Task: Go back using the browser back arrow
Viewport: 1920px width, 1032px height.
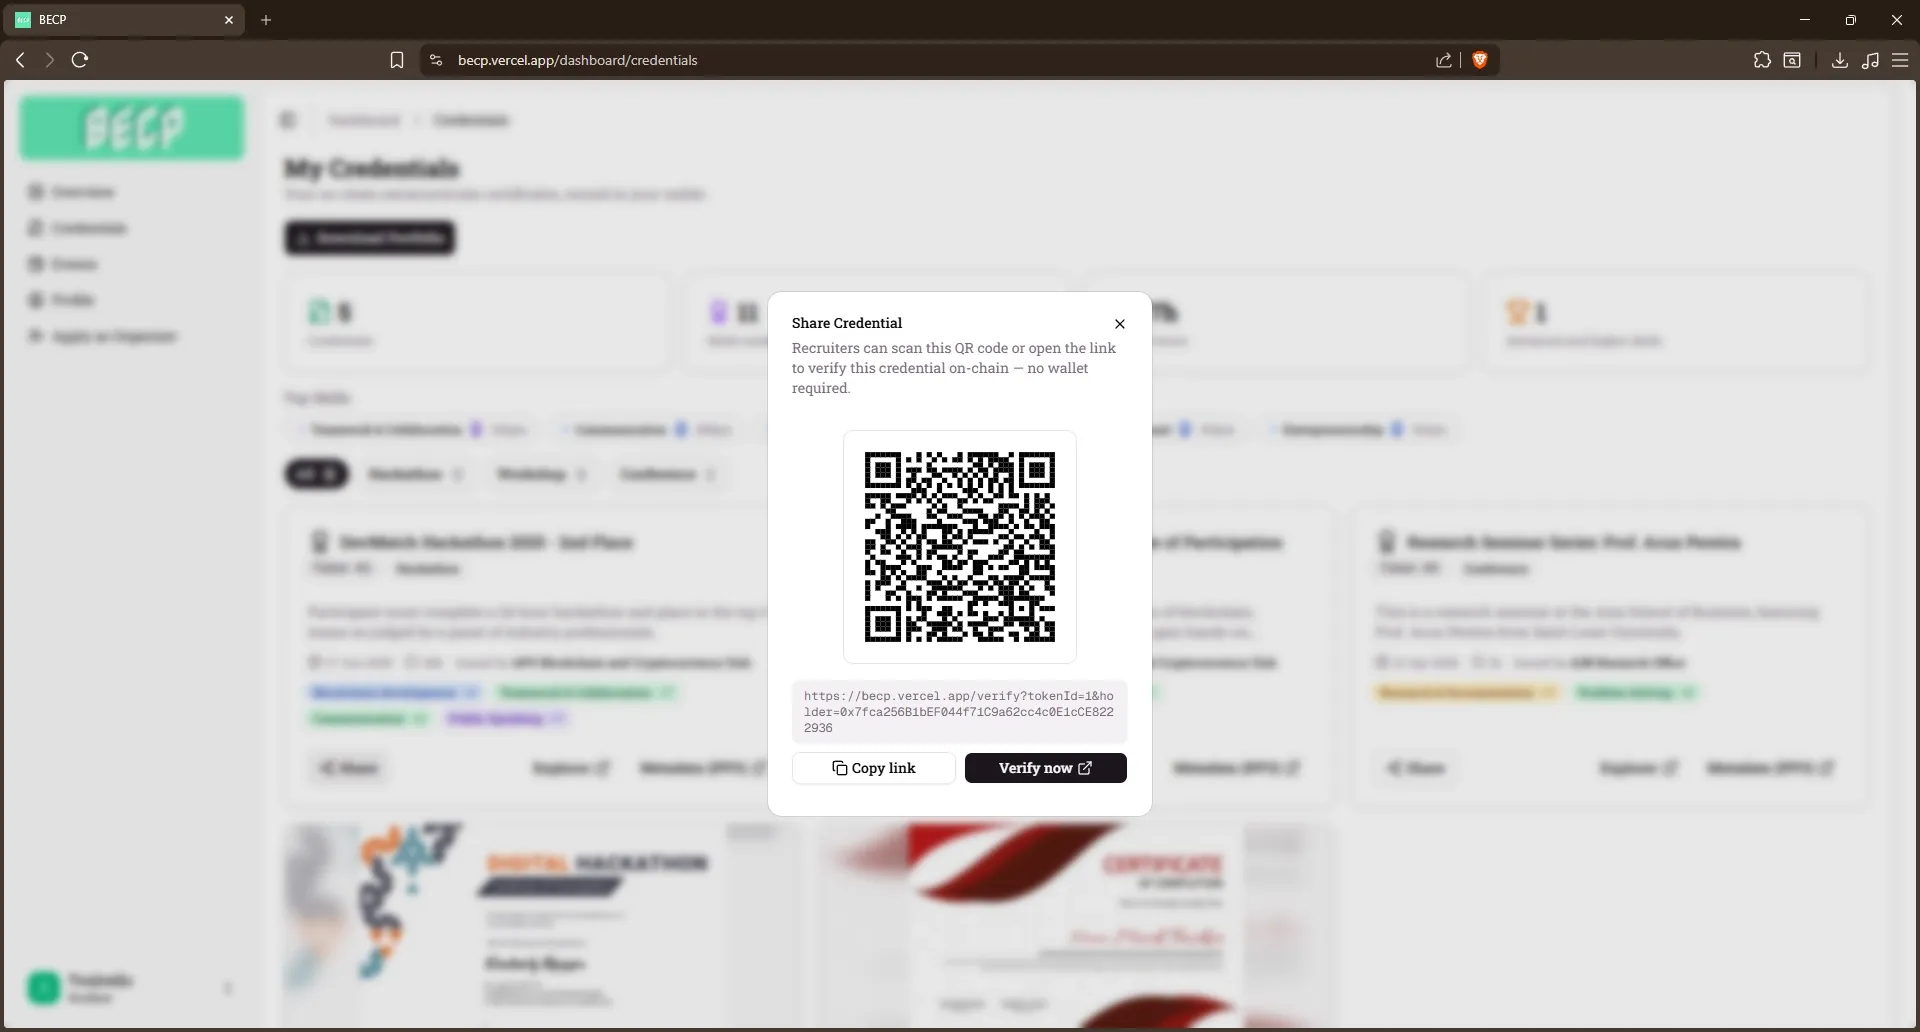Action: pos(20,60)
